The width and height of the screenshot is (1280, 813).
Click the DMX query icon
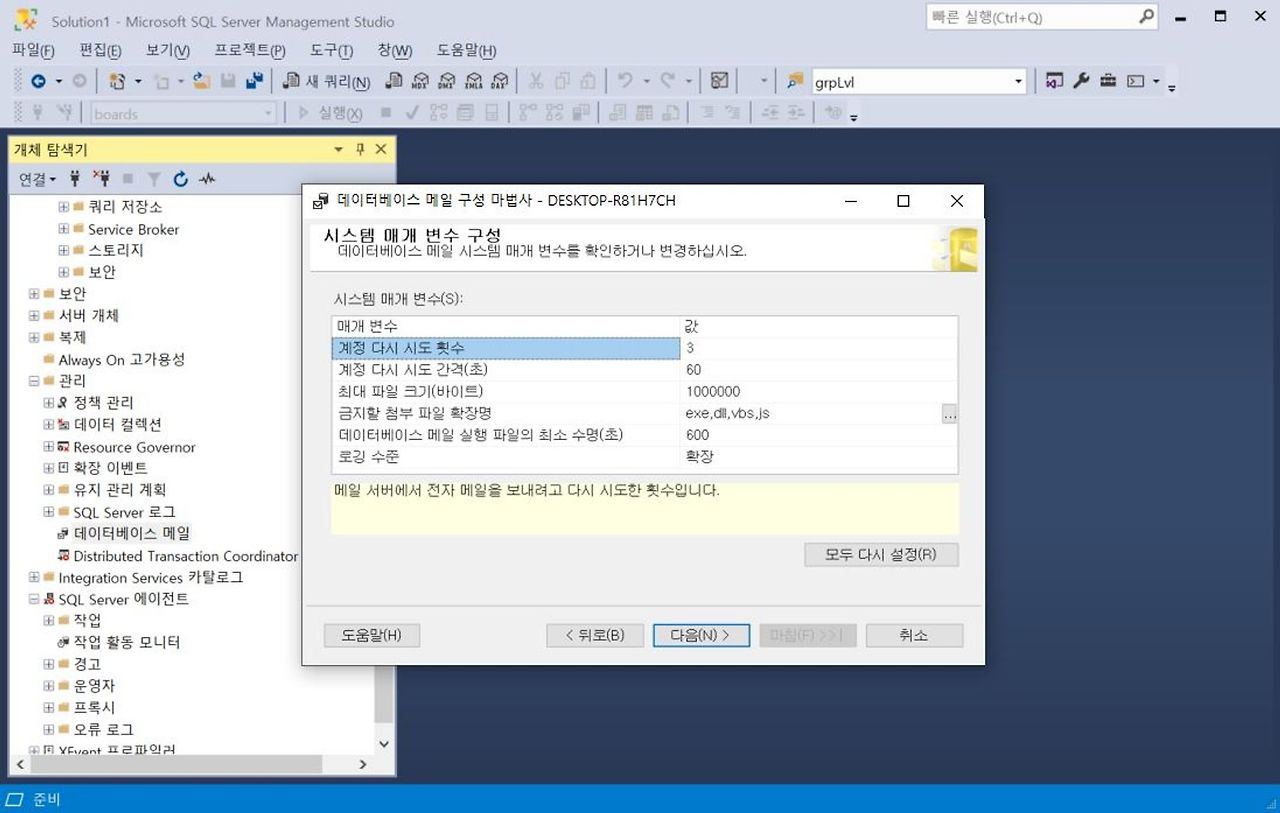pos(447,82)
